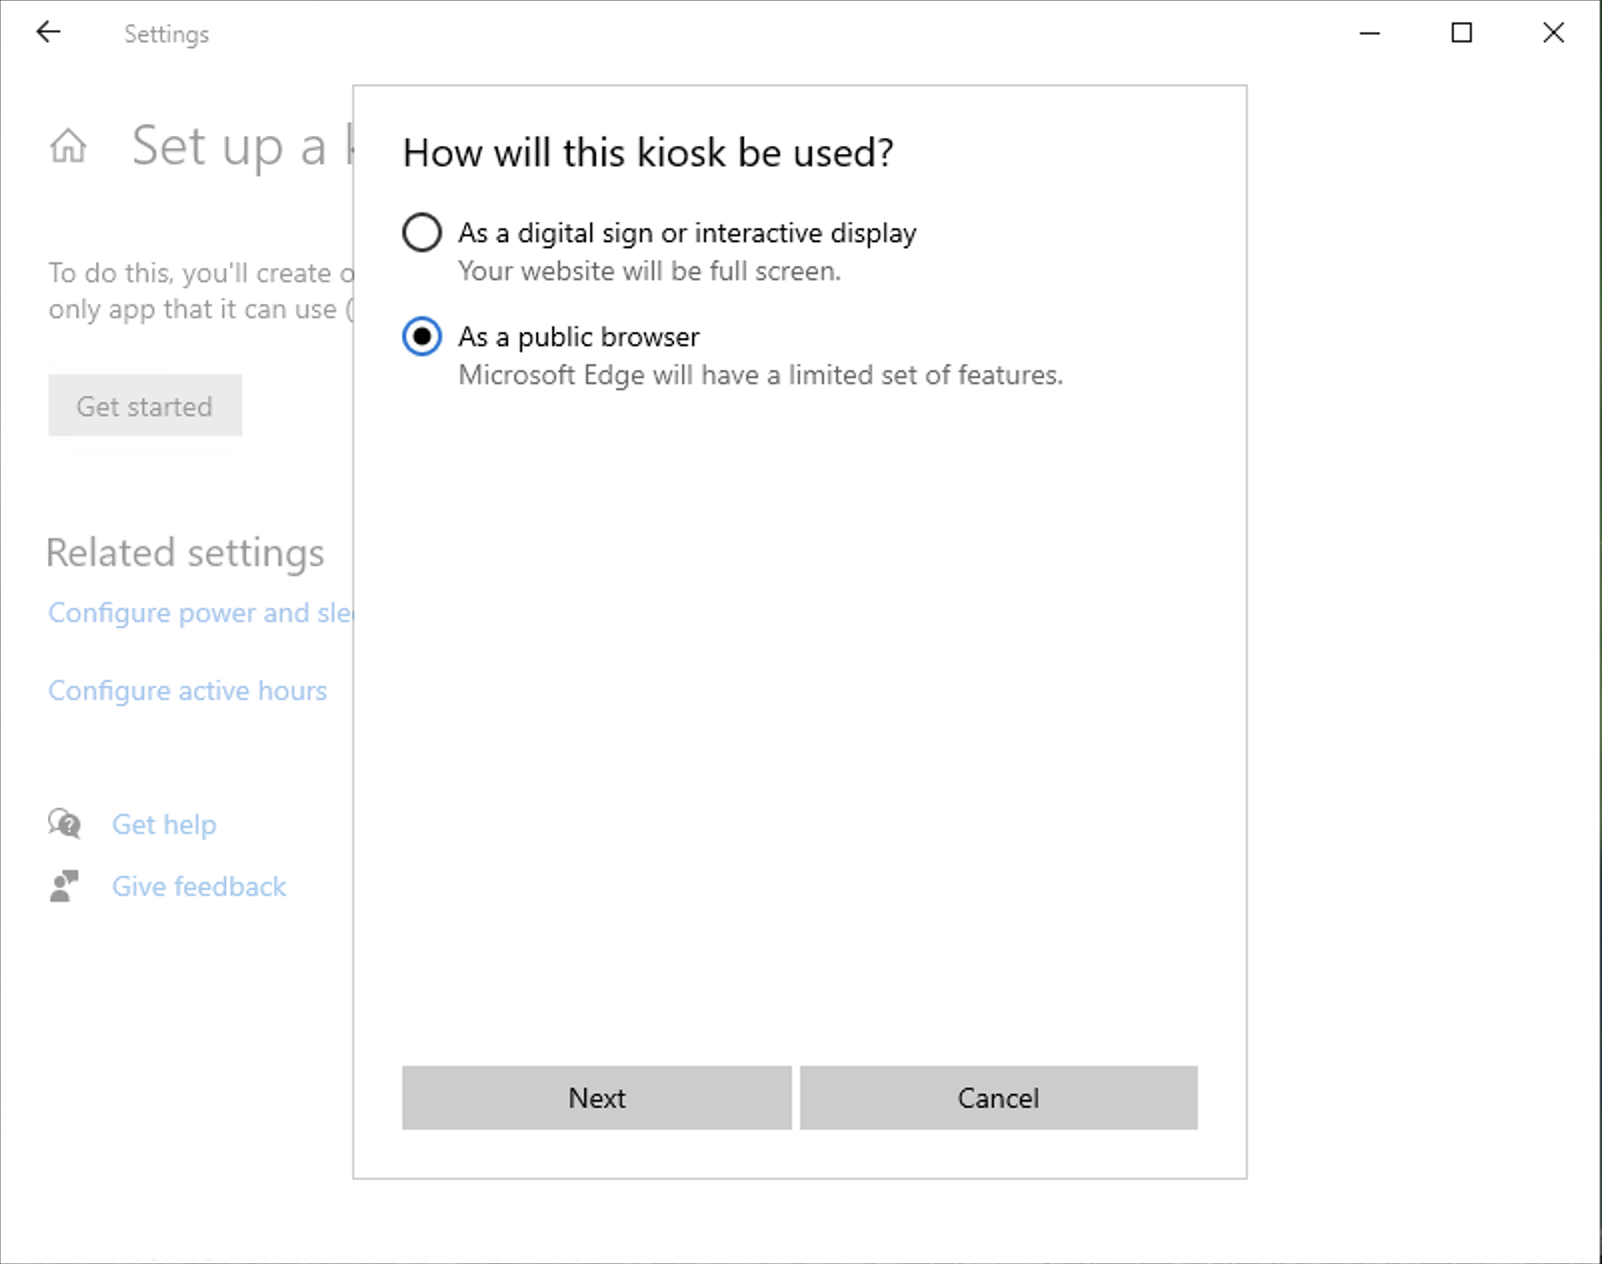
Task: Click 'Microsoft Edge will have a limited' description
Action: [x=760, y=375]
